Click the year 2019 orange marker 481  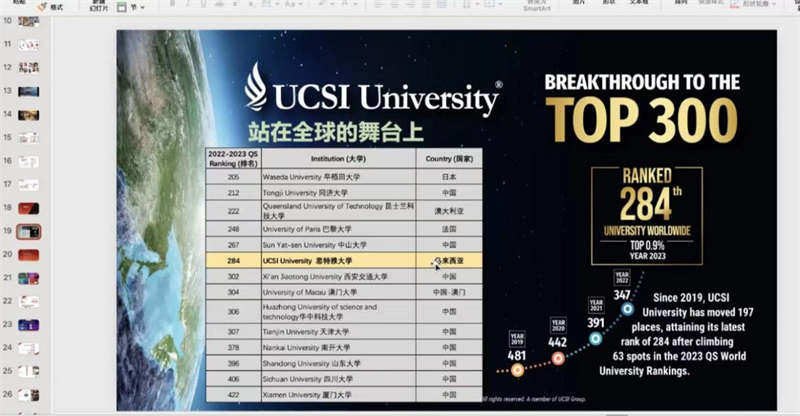(x=517, y=370)
